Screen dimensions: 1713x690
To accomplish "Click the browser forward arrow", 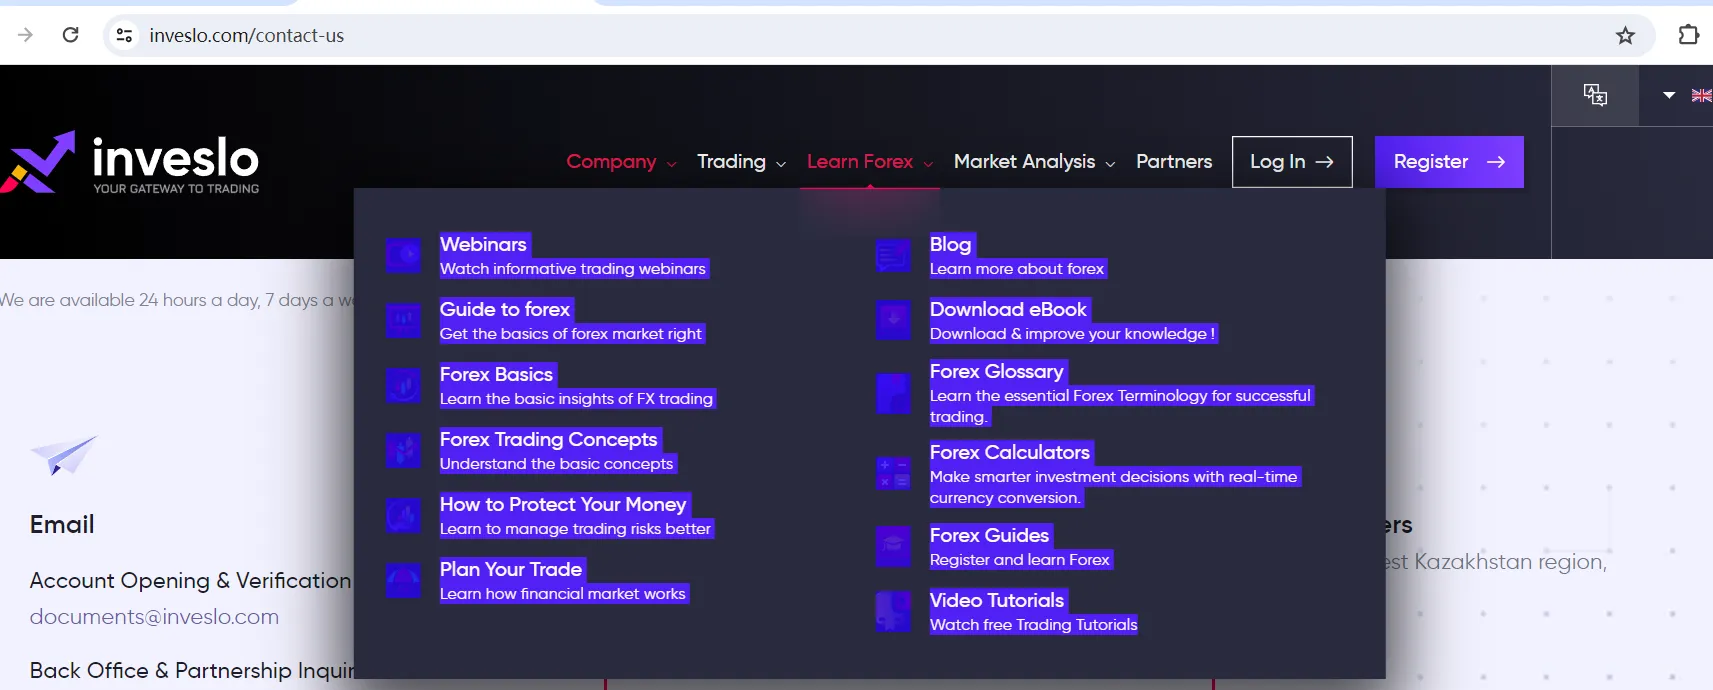I will click(25, 35).
